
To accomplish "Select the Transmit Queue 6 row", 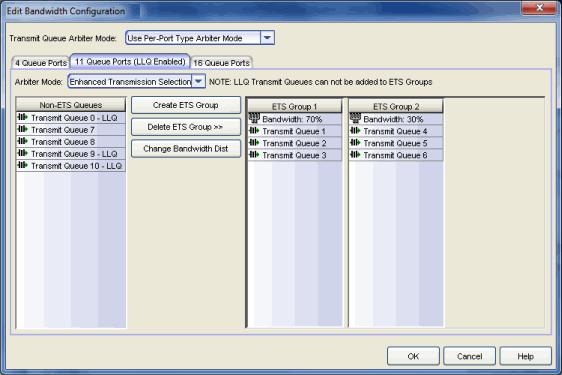I will 396,155.
